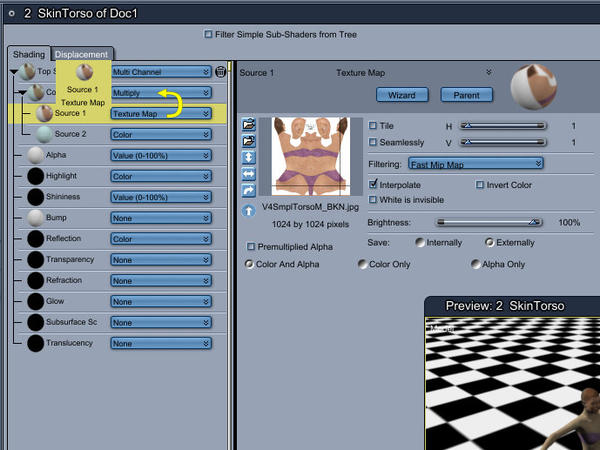This screenshot has height=450, width=600.
Task: Select the Reflection channel sphere
Action: (36, 238)
